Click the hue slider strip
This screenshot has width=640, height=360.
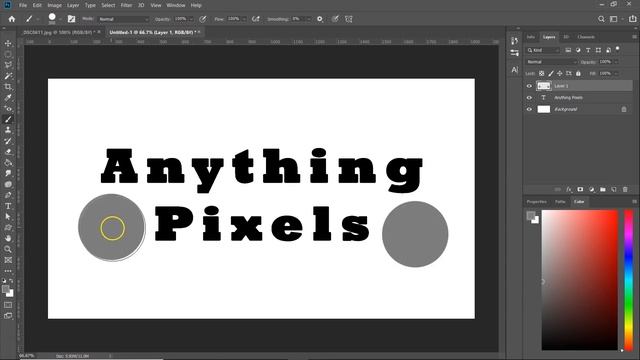pos(629,280)
